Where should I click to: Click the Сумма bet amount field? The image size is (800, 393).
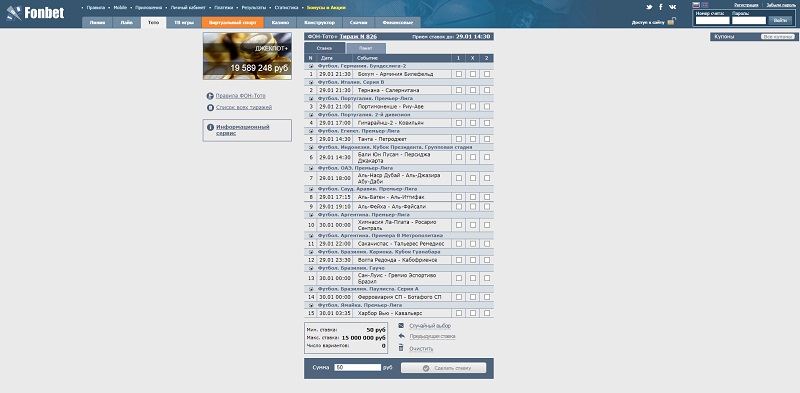point(358,367)
